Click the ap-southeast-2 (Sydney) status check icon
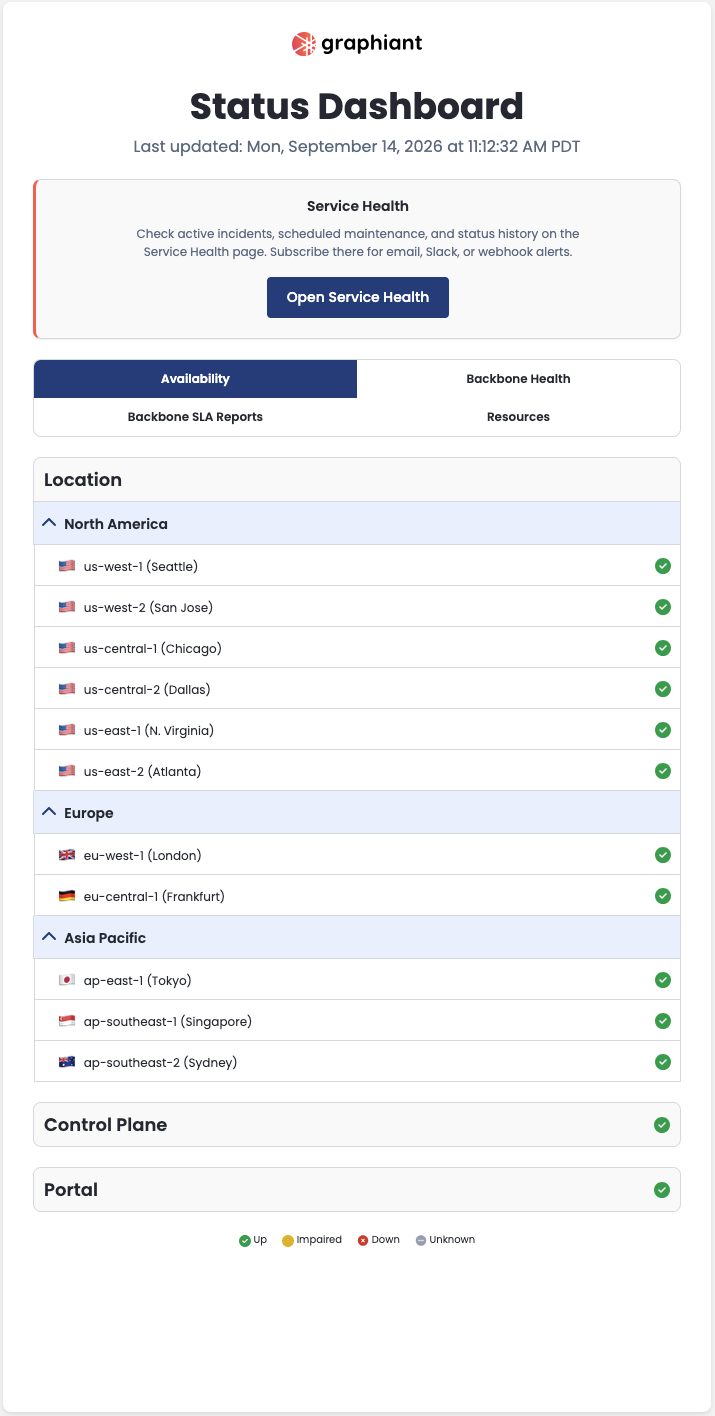 click(662, 1062)
